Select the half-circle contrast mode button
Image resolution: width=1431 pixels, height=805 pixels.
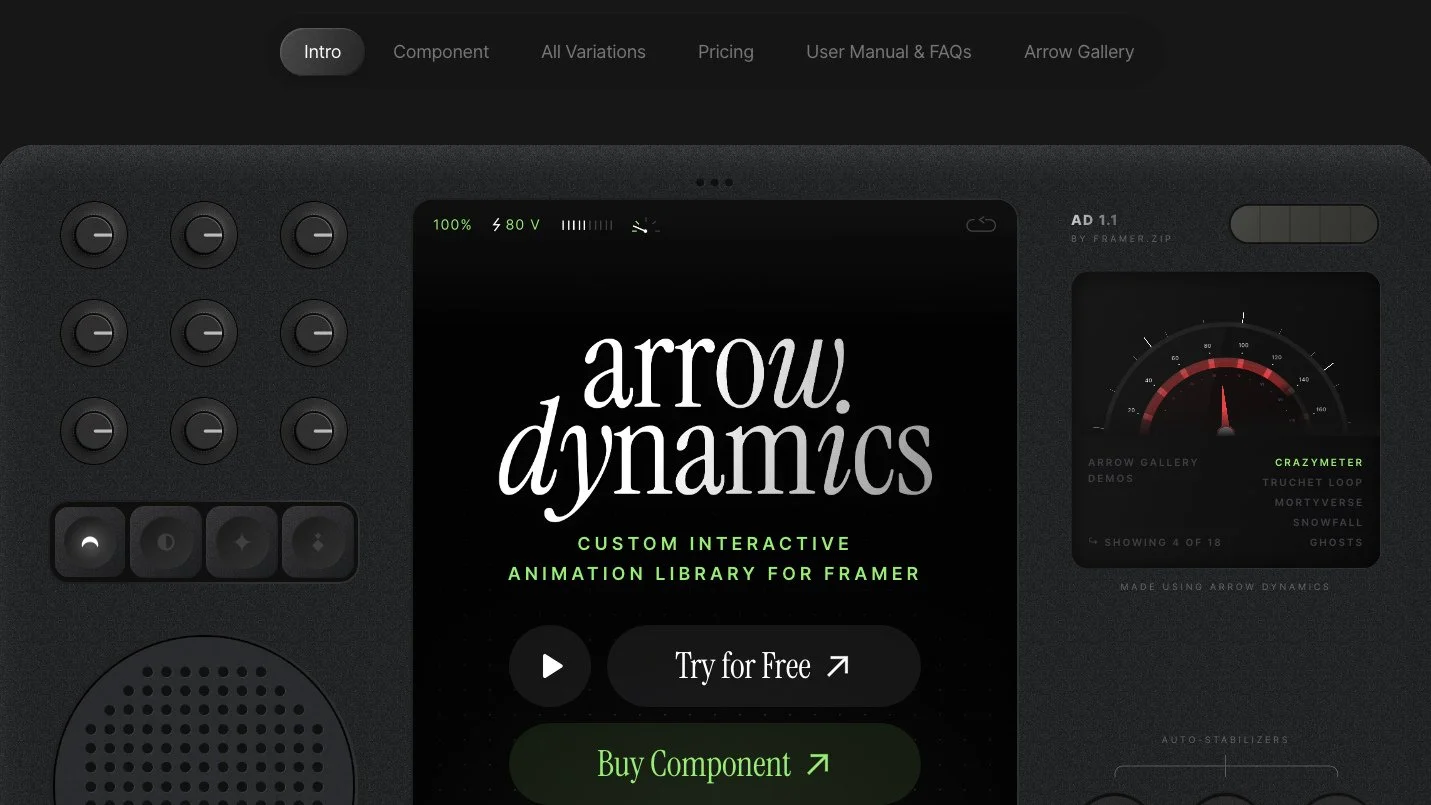tap(166, 542)
